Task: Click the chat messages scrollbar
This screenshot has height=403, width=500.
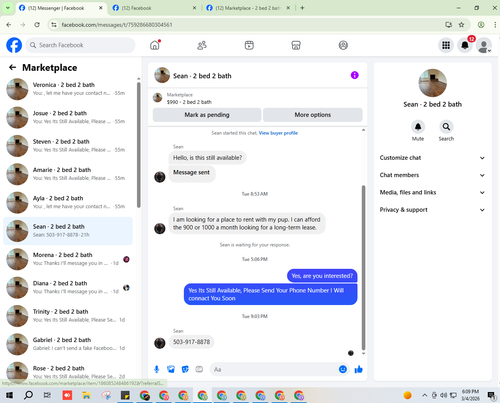Action: (x=363, y=268)
